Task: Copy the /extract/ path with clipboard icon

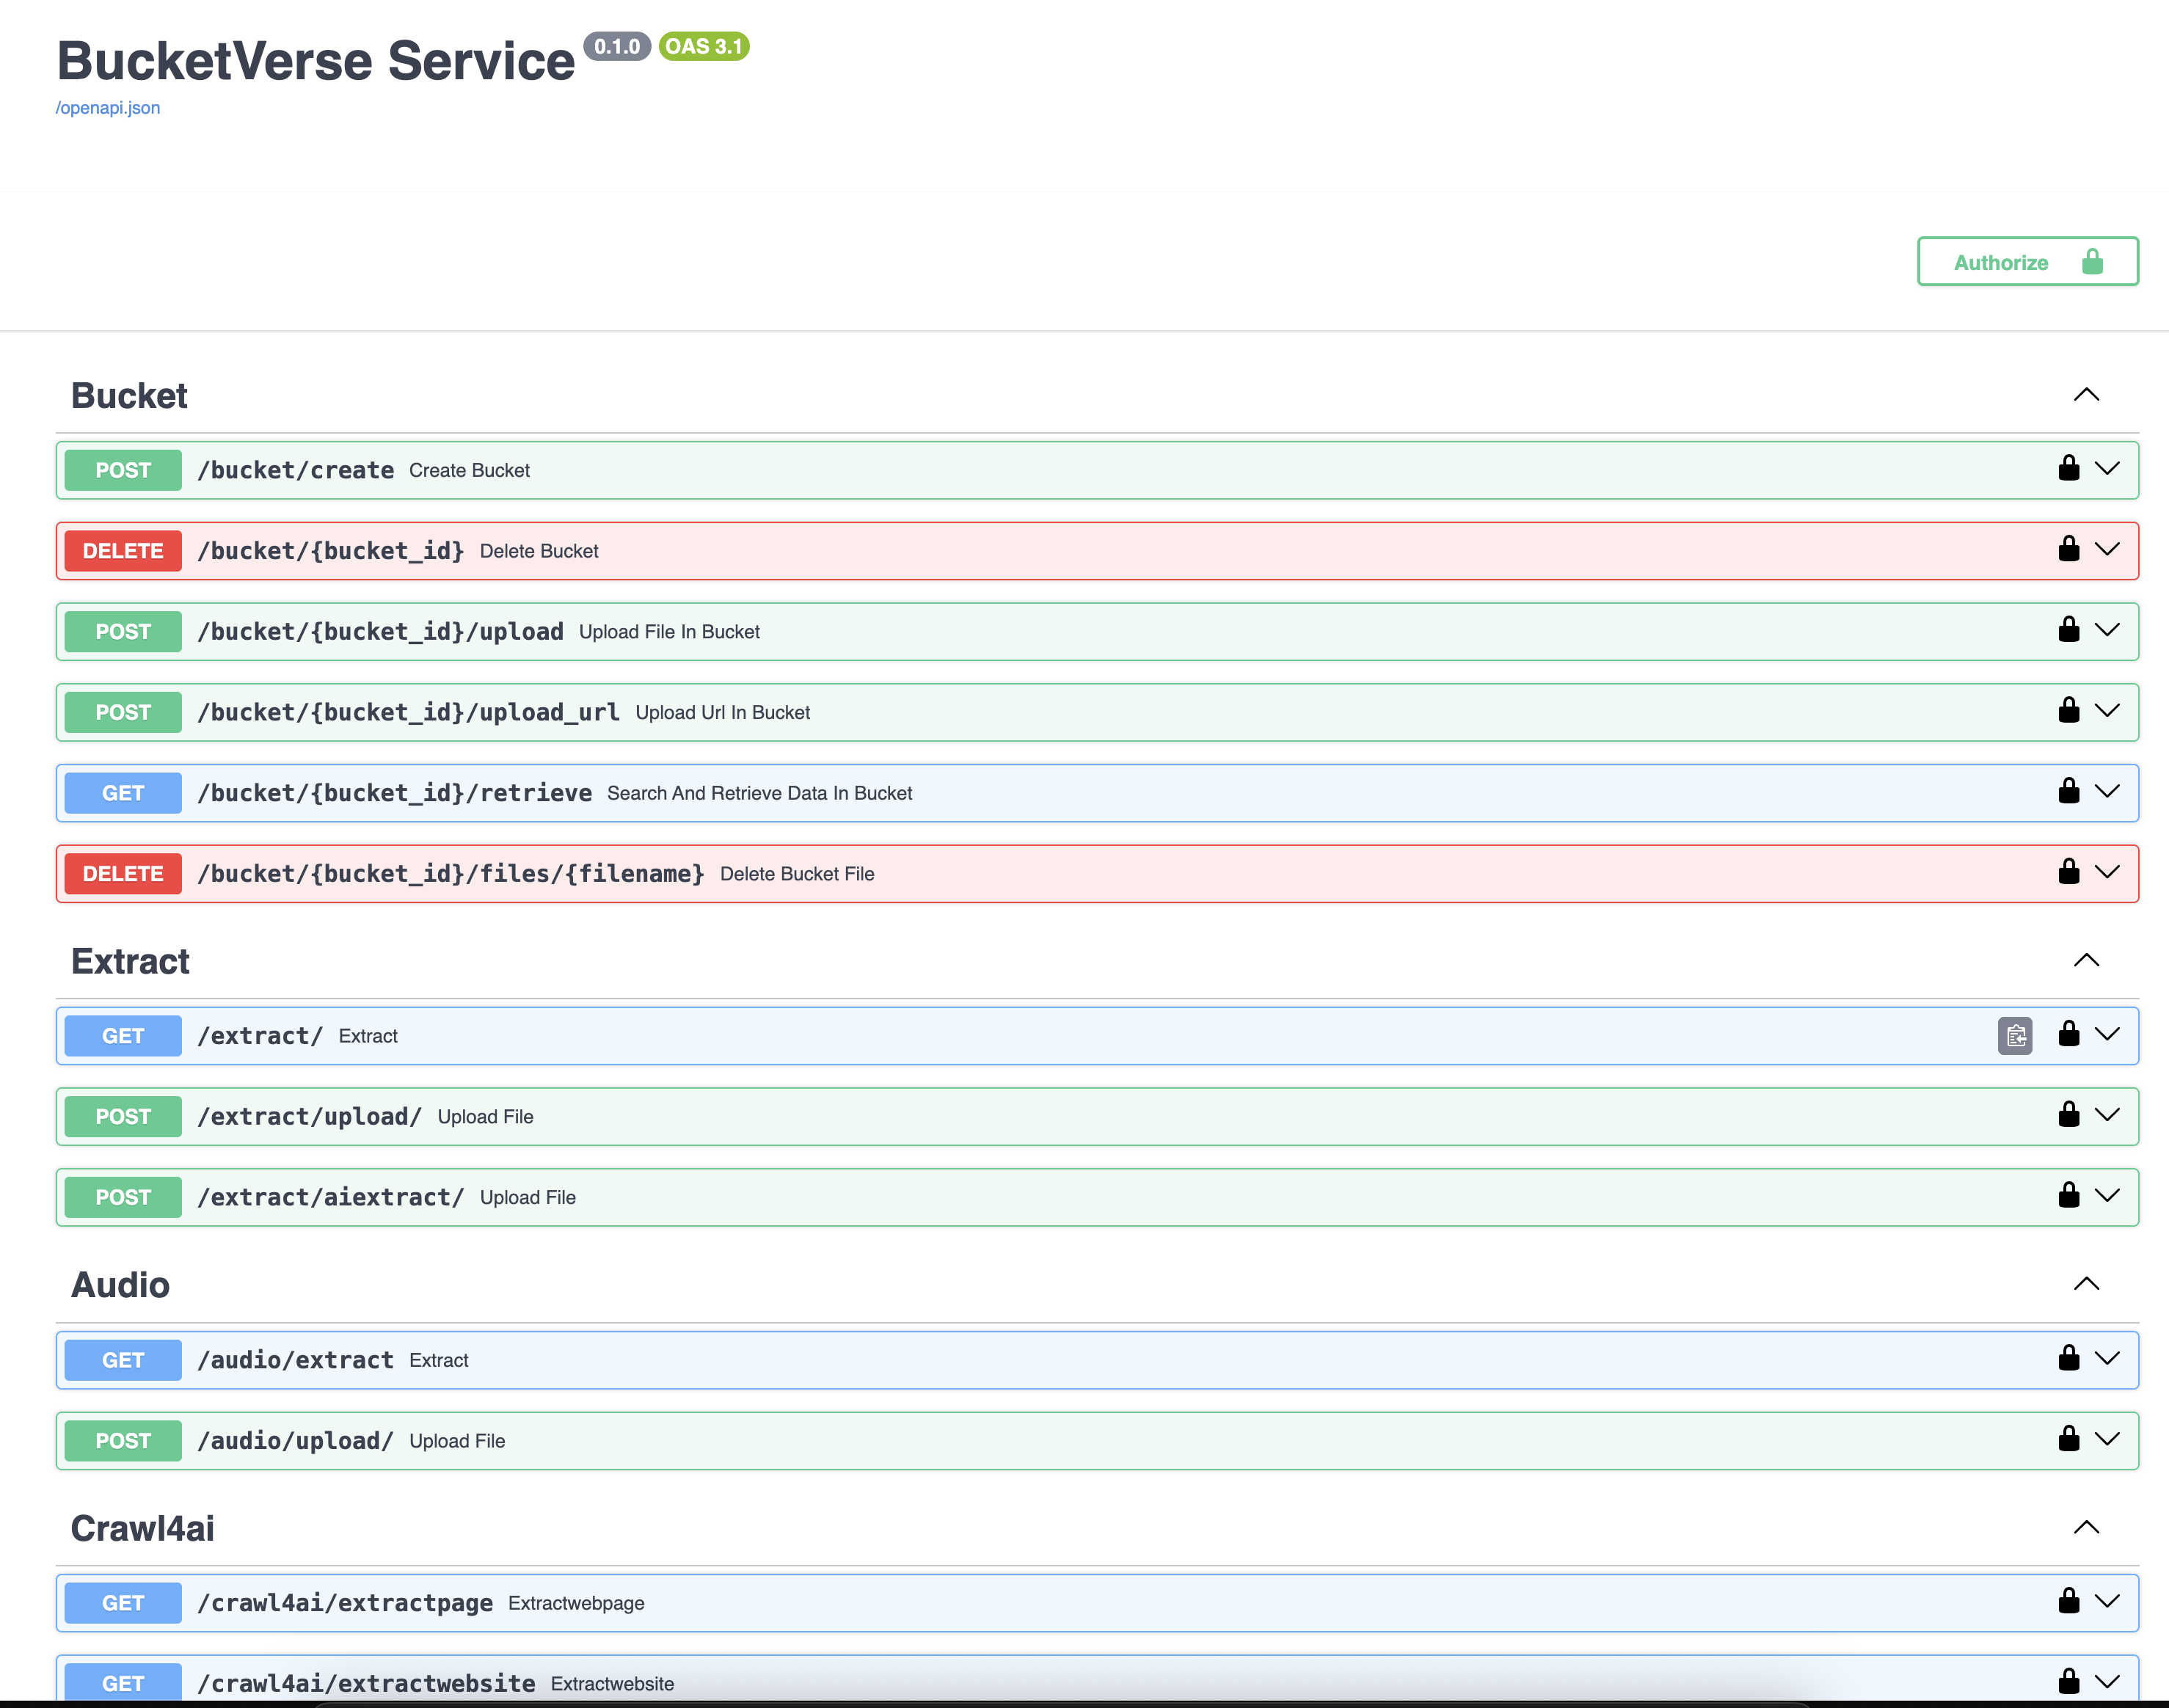Action: tap(2015, 1036)
